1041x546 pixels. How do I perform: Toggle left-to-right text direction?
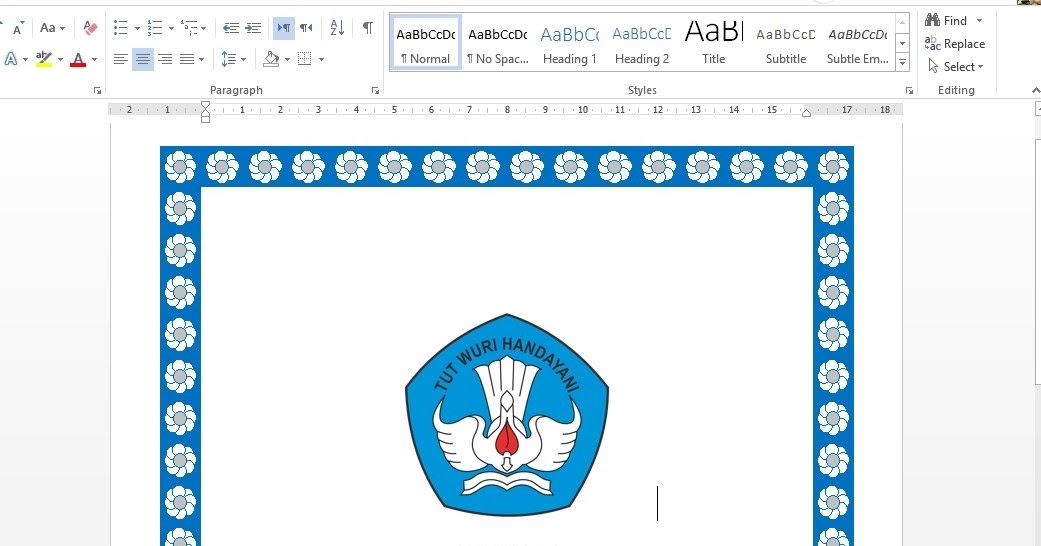coord(283,28)
